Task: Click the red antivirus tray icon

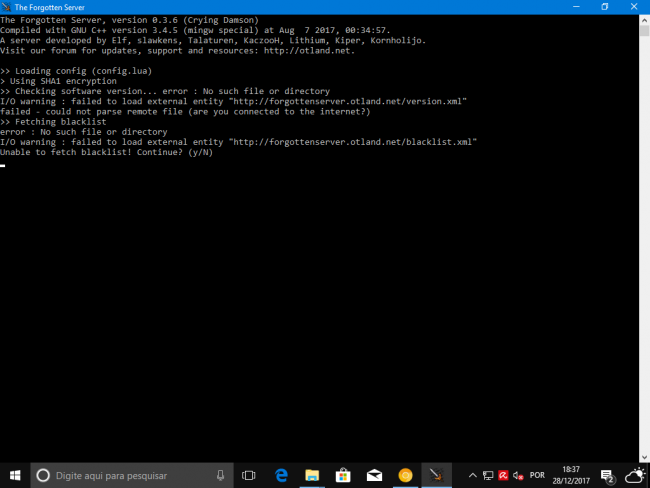Action: tap(503, 476)
